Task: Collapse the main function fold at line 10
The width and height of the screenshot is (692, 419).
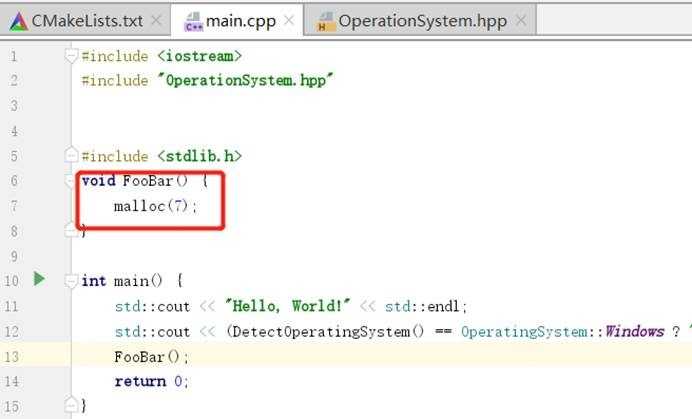Action: click(x=71, y=281)
